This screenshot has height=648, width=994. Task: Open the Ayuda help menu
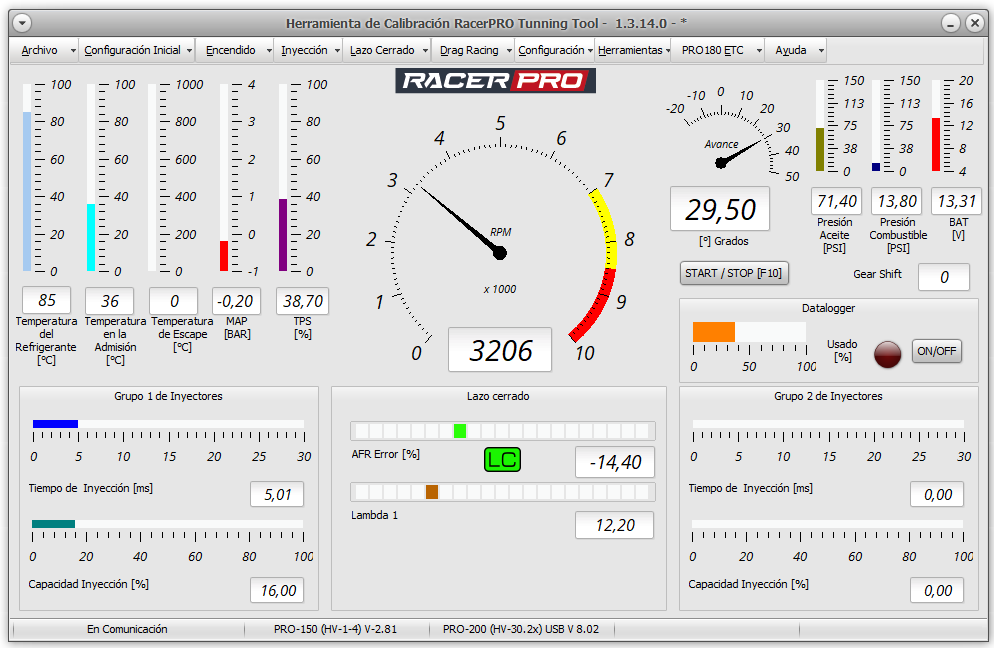coord(791,50)
